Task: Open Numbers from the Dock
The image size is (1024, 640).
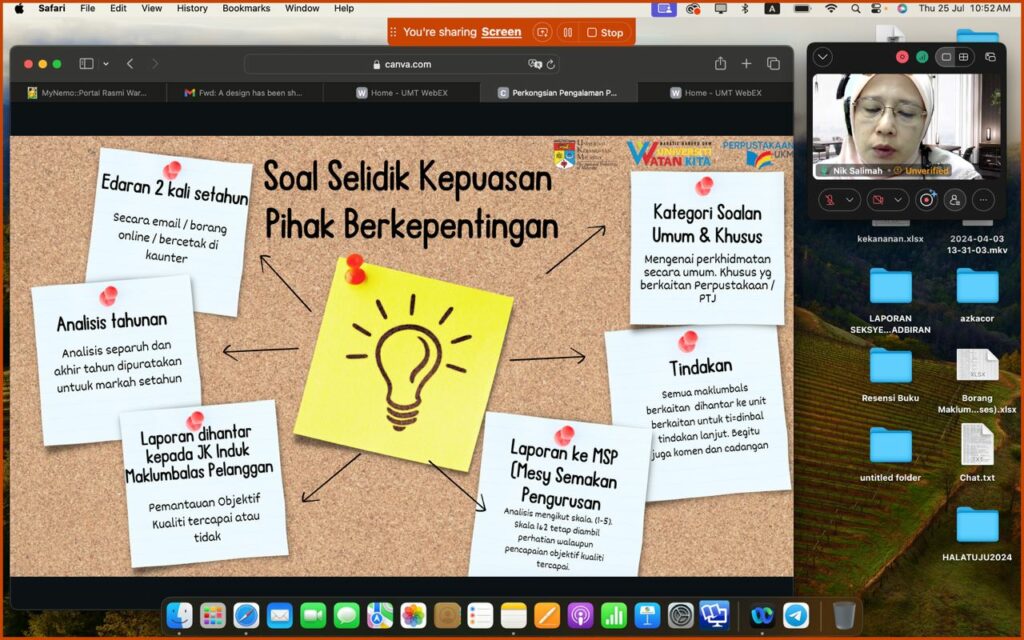Action: 613,615
